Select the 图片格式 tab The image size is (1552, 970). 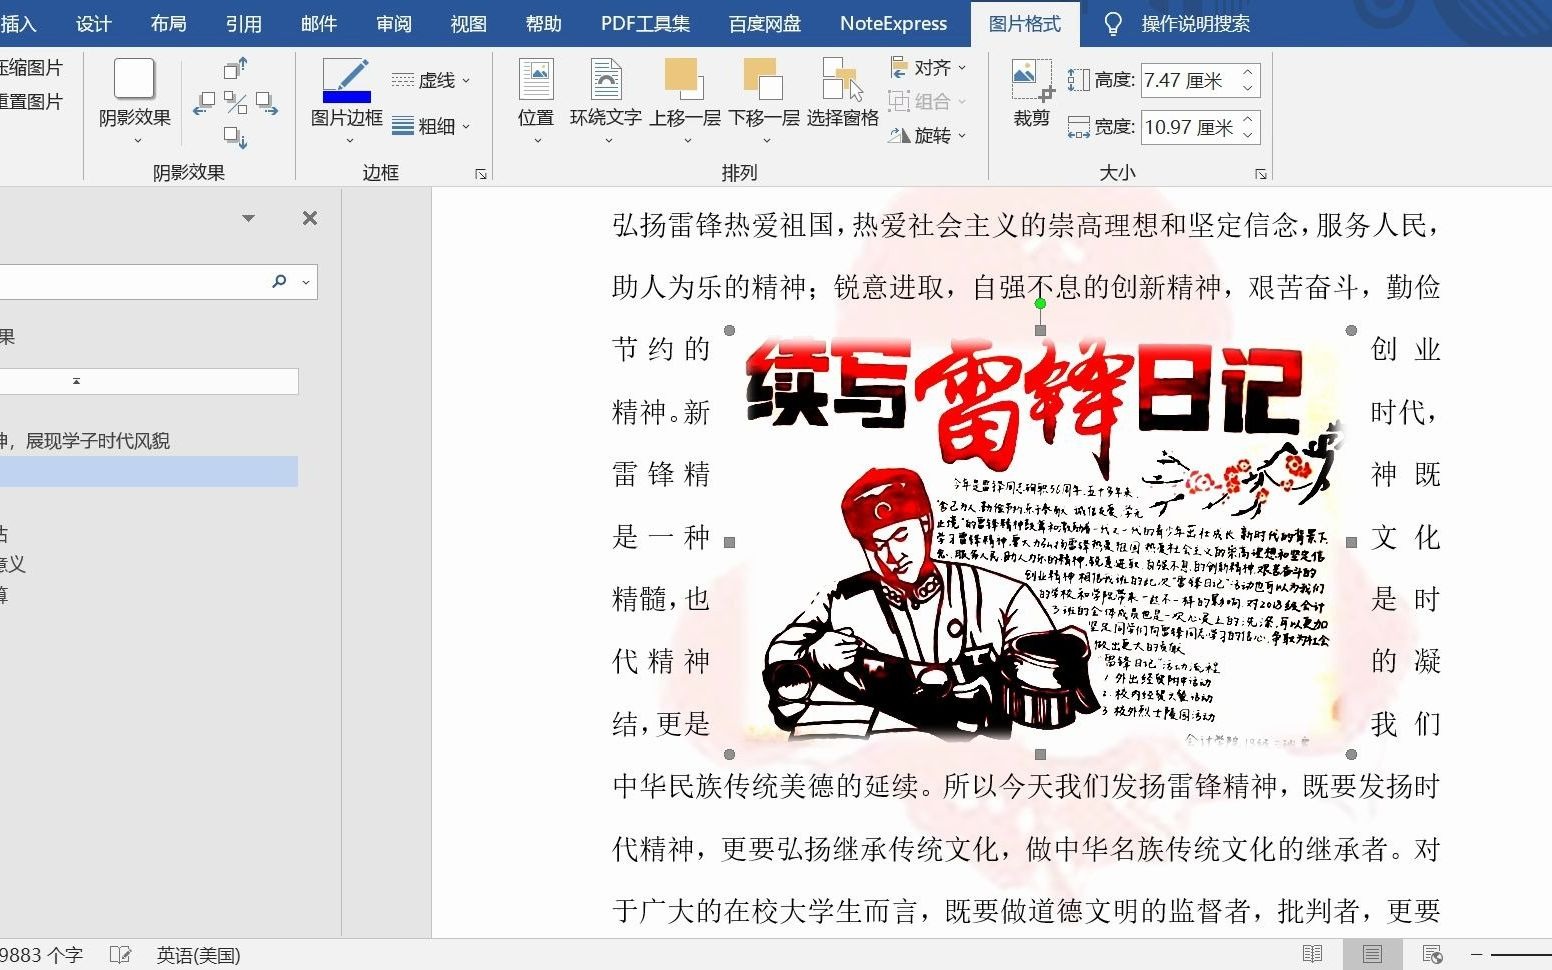(1025, 23)
